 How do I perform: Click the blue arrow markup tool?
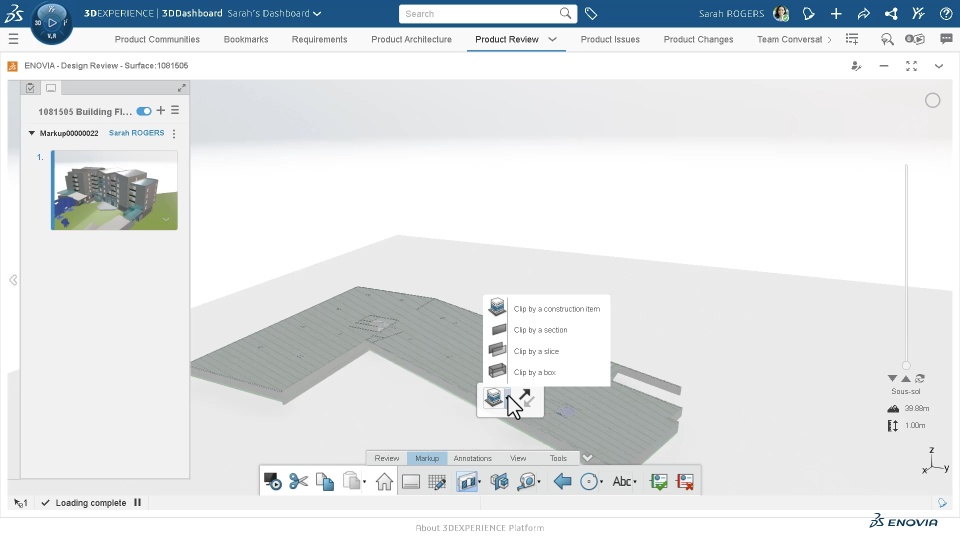click(562, 481)
